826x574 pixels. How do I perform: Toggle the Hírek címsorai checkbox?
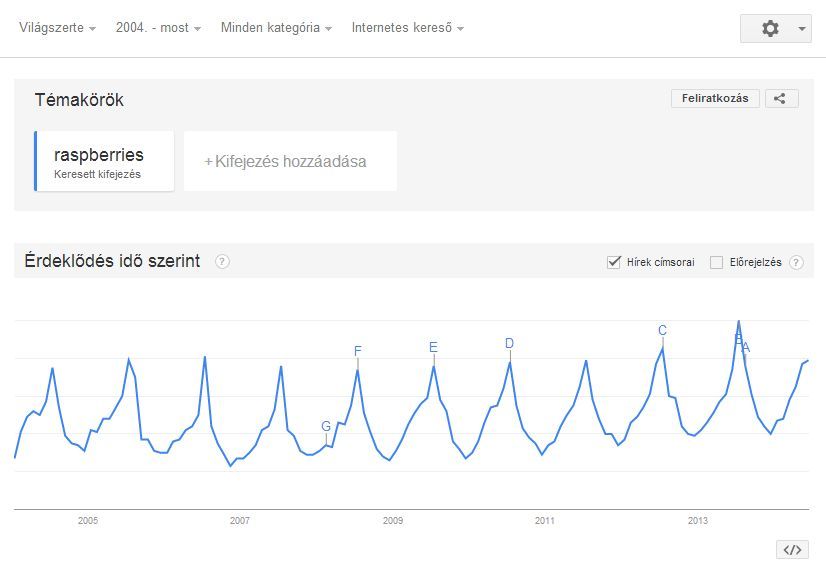point(615,262)
